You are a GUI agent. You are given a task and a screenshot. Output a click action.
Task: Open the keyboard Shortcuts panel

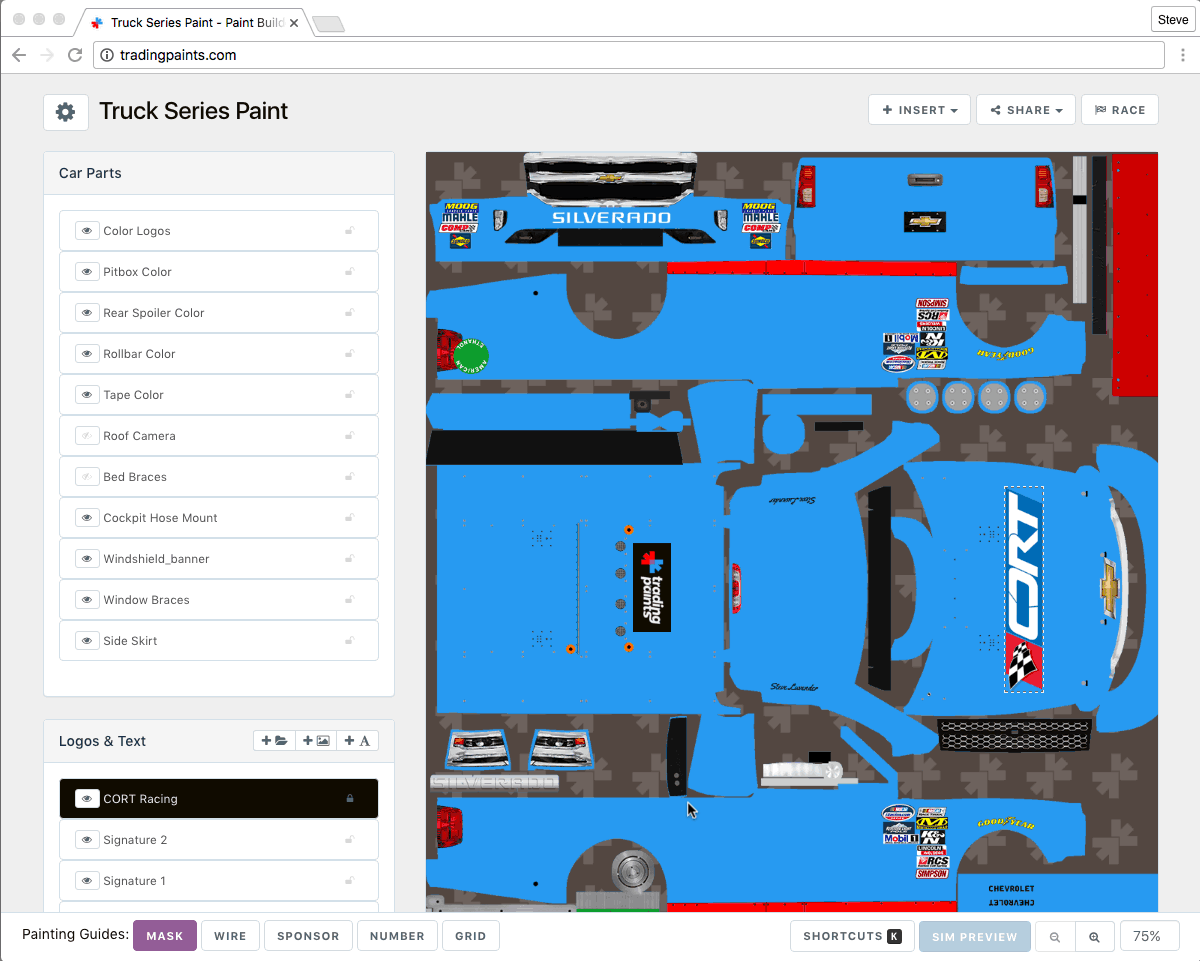(851, 936)
